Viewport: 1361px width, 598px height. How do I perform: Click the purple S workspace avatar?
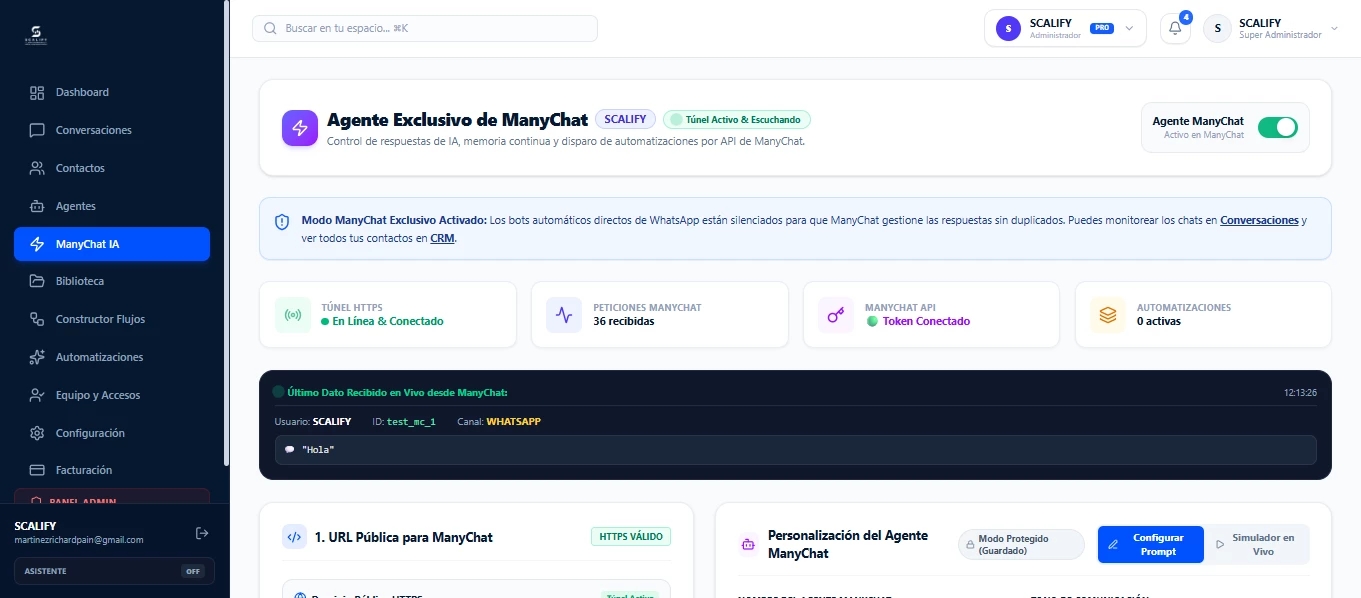1008,28
